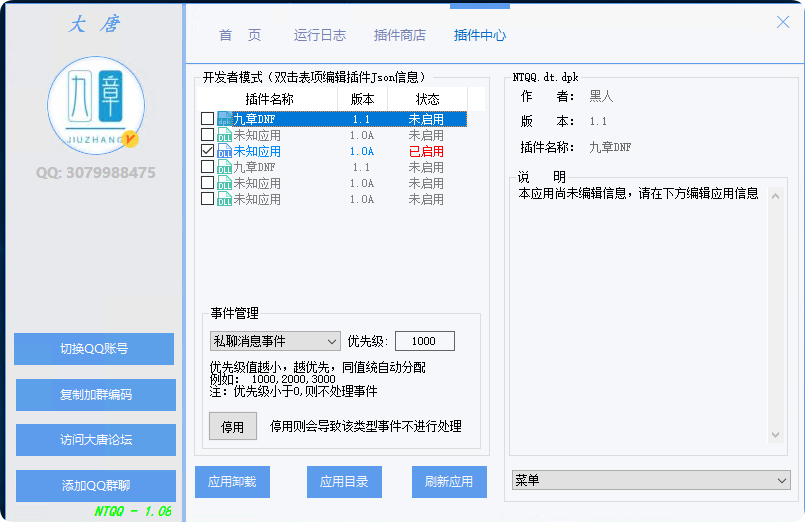Close the window with the X icon
This screenshot has height=522, width=805.
783,22
